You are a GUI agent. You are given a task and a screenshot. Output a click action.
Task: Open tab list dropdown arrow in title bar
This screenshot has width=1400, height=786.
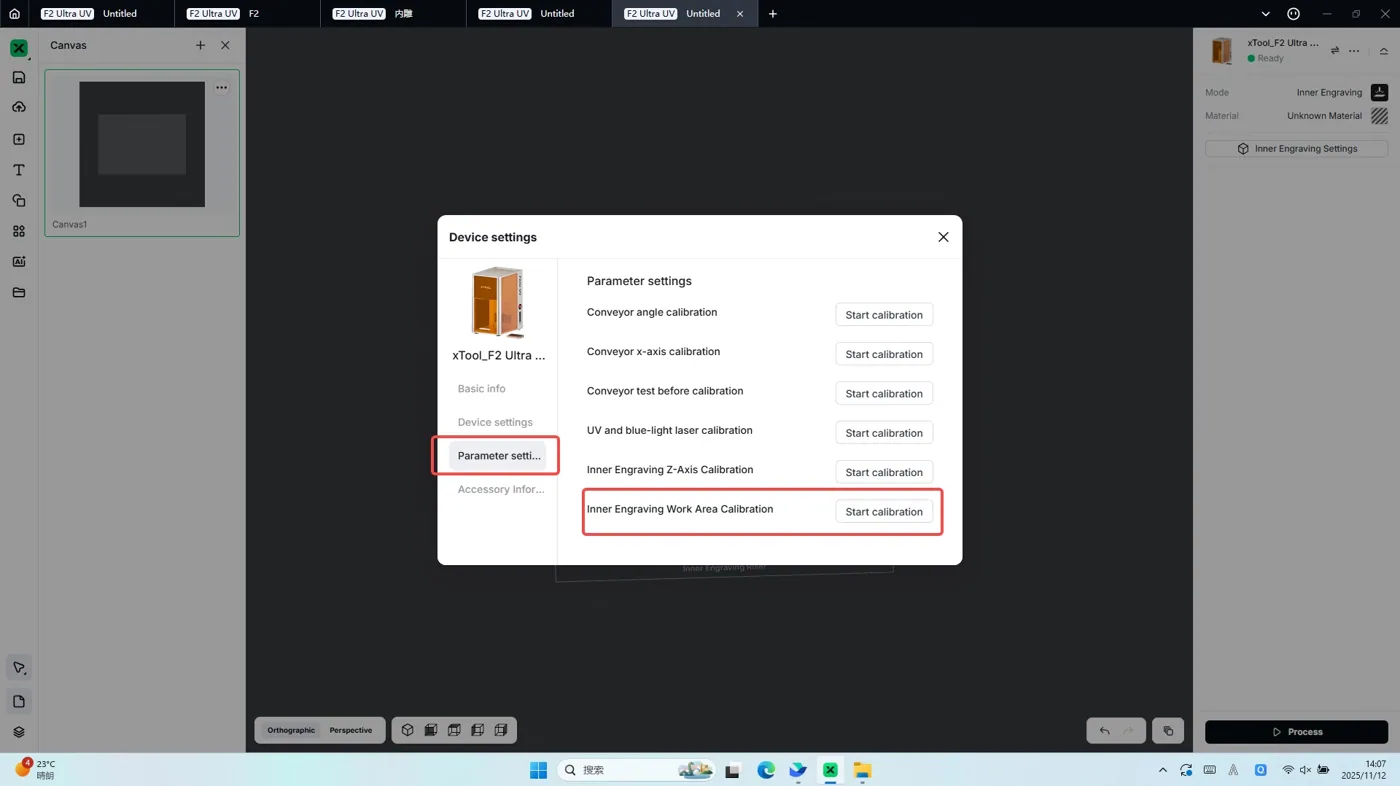(1265, 14)
